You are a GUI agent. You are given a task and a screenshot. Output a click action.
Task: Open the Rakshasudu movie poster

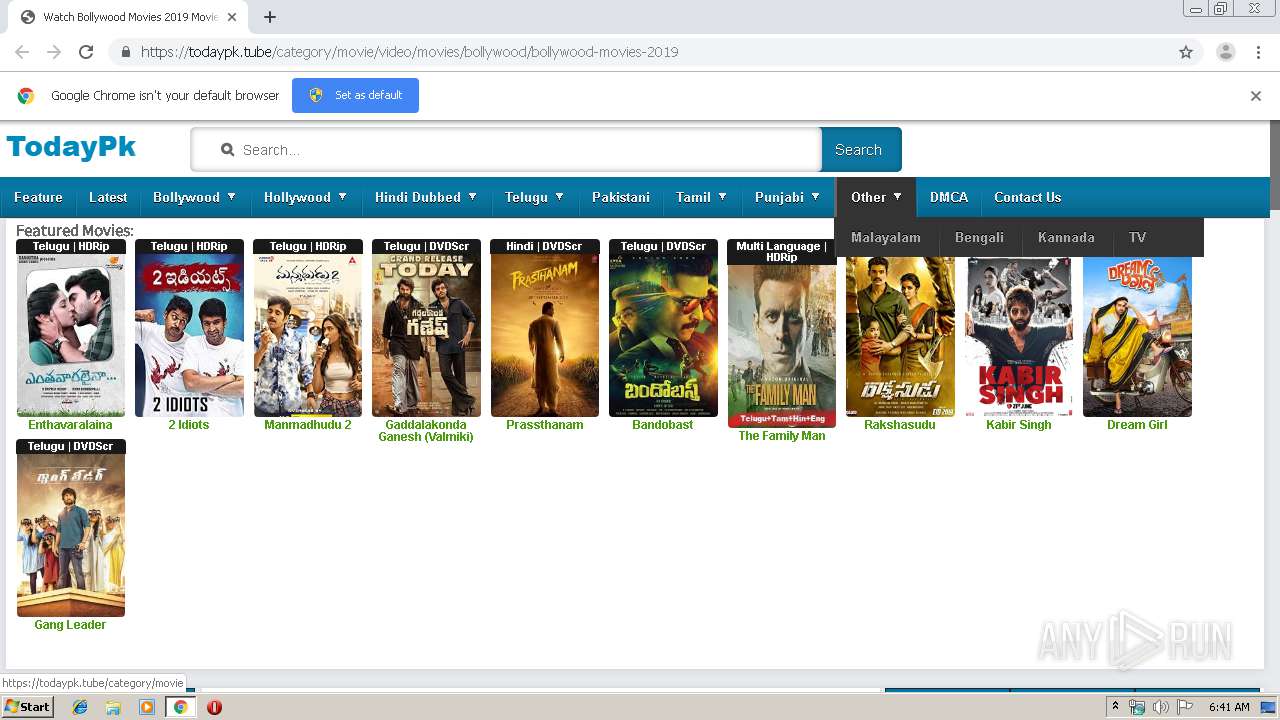pos(900,336)
